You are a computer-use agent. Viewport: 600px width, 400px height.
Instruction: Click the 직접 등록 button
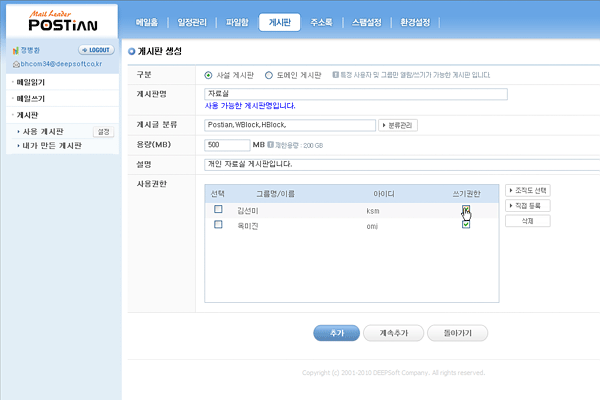point(528,206)
